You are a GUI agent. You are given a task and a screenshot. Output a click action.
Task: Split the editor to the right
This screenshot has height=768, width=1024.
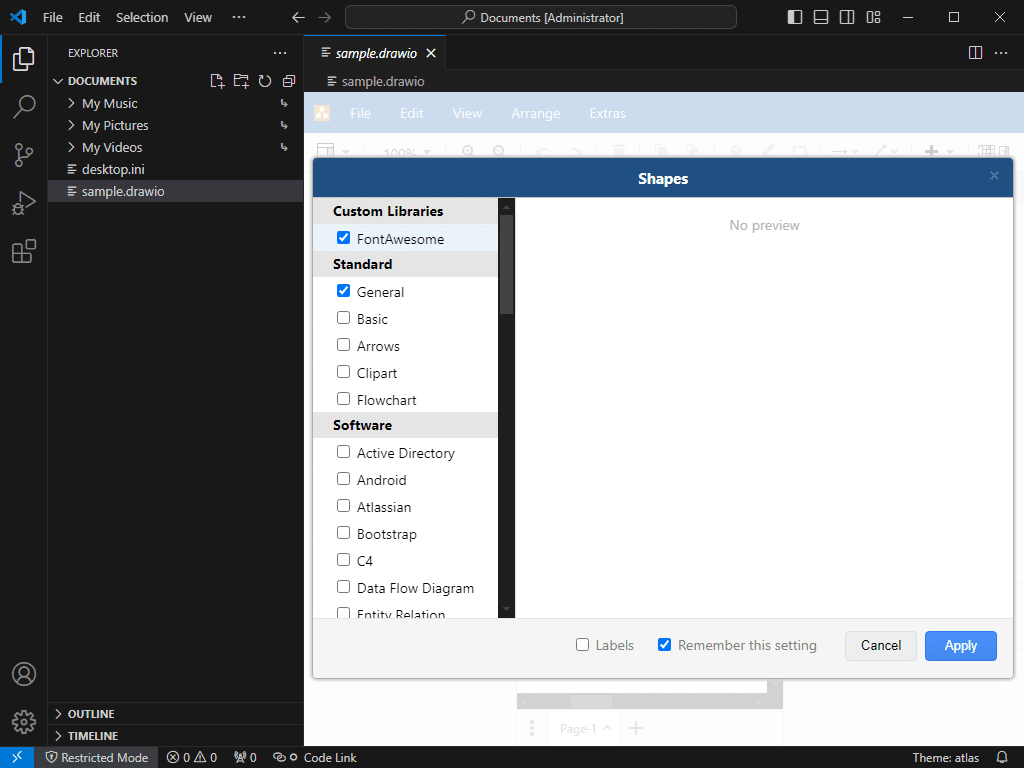pos(975,53)
